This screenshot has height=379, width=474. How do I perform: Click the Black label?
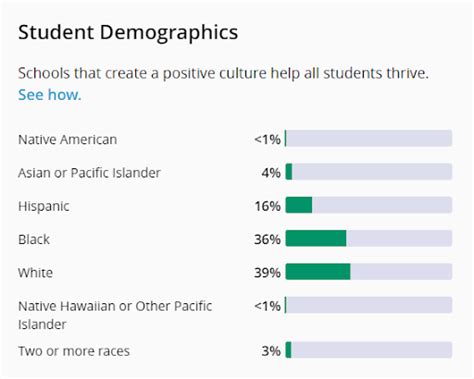34,239
